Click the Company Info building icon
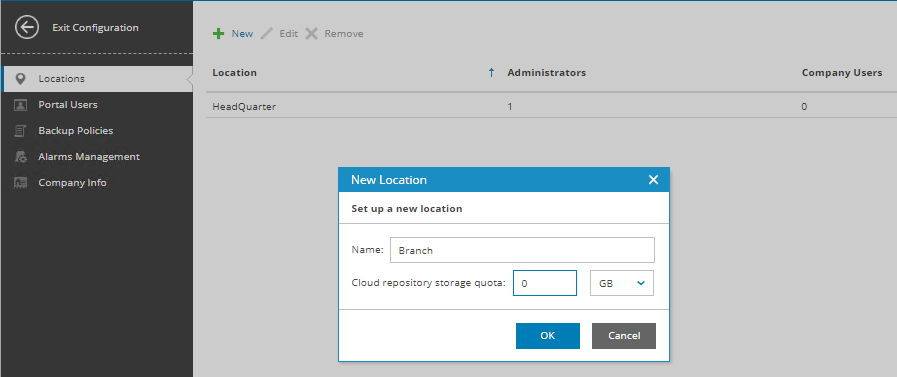 coord(21,183)
